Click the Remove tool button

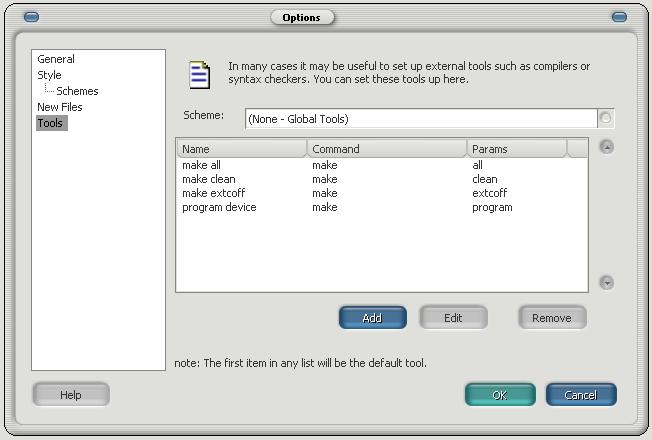[552, 318]
